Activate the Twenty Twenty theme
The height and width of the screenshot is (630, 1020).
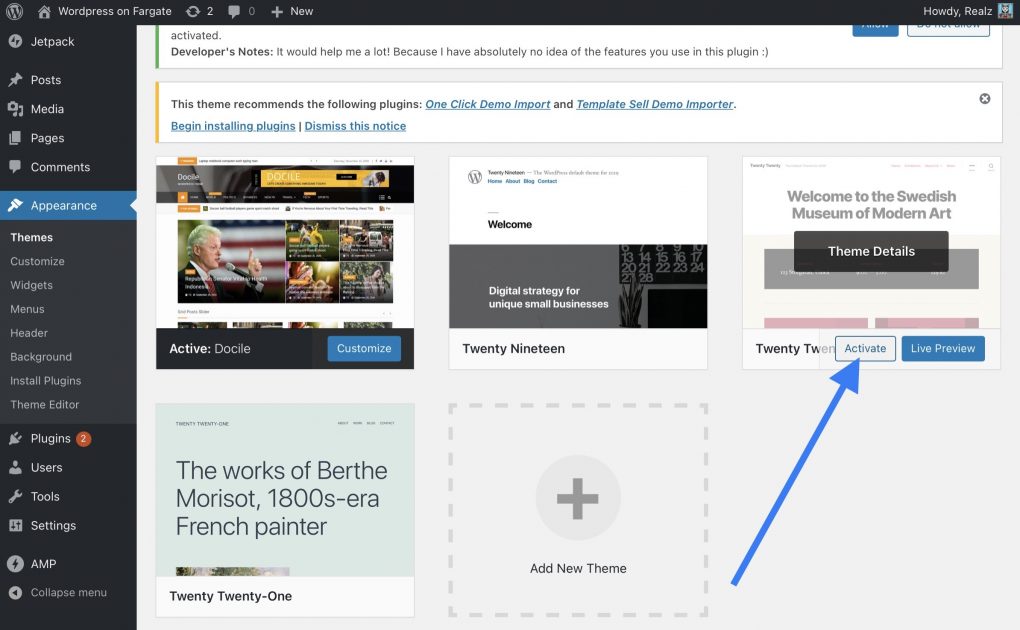coord(865,348)
